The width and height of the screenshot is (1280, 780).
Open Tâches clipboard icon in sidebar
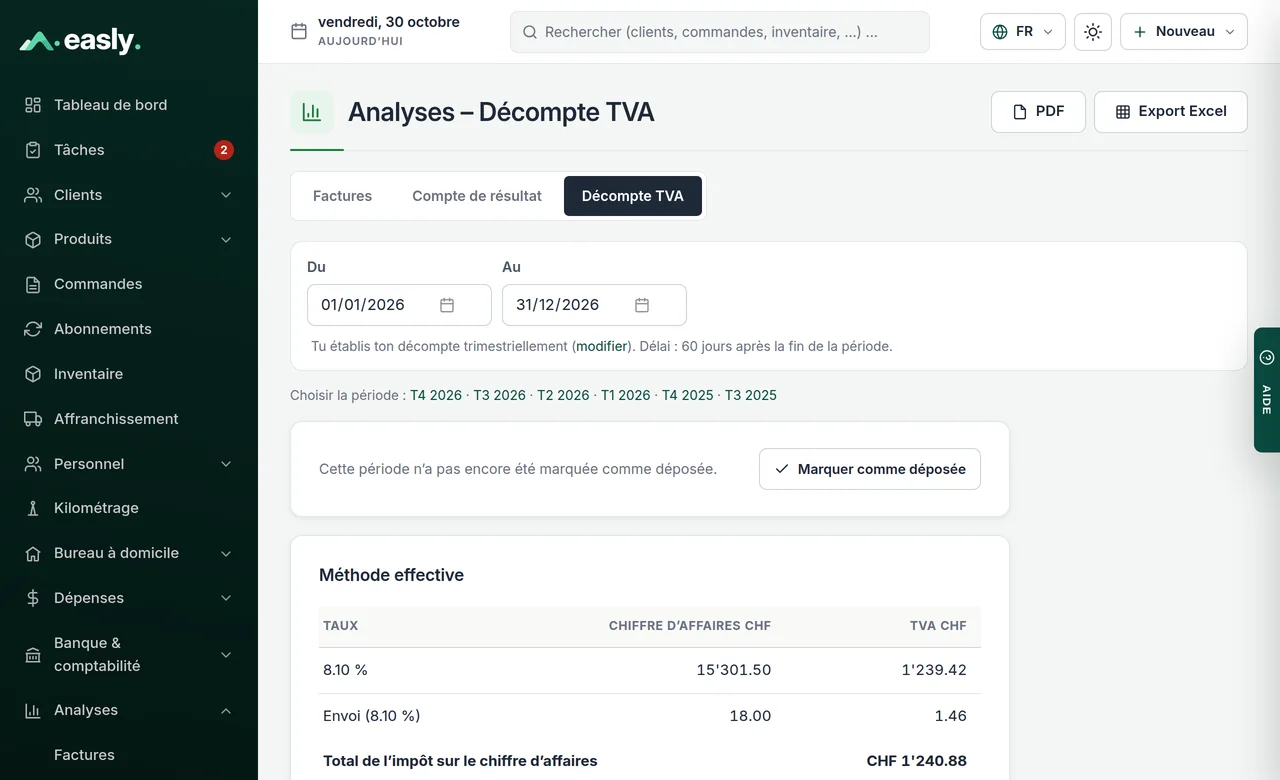33,150
